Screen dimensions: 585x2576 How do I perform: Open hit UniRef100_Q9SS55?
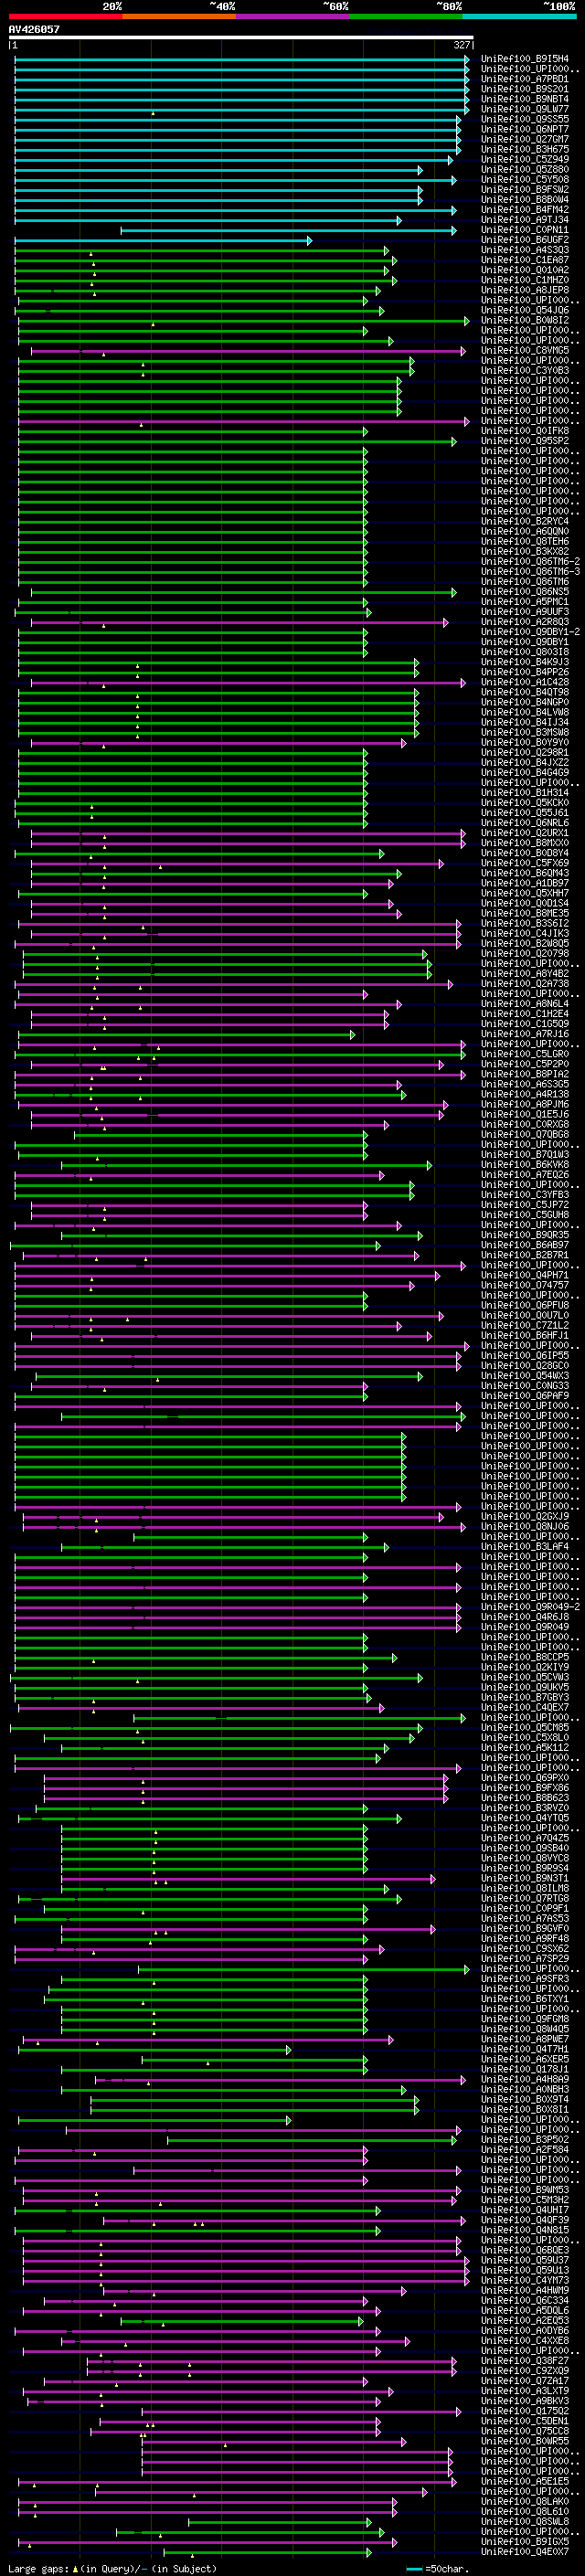525,119
